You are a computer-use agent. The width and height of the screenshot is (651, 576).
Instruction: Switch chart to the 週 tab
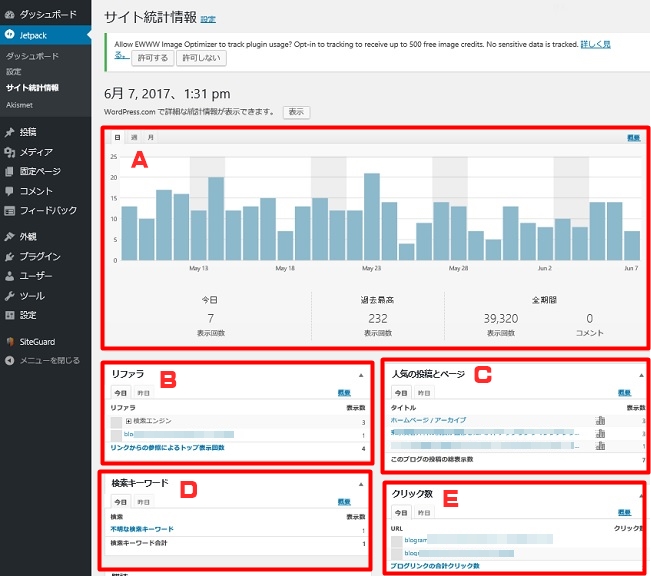coord(134,137)
